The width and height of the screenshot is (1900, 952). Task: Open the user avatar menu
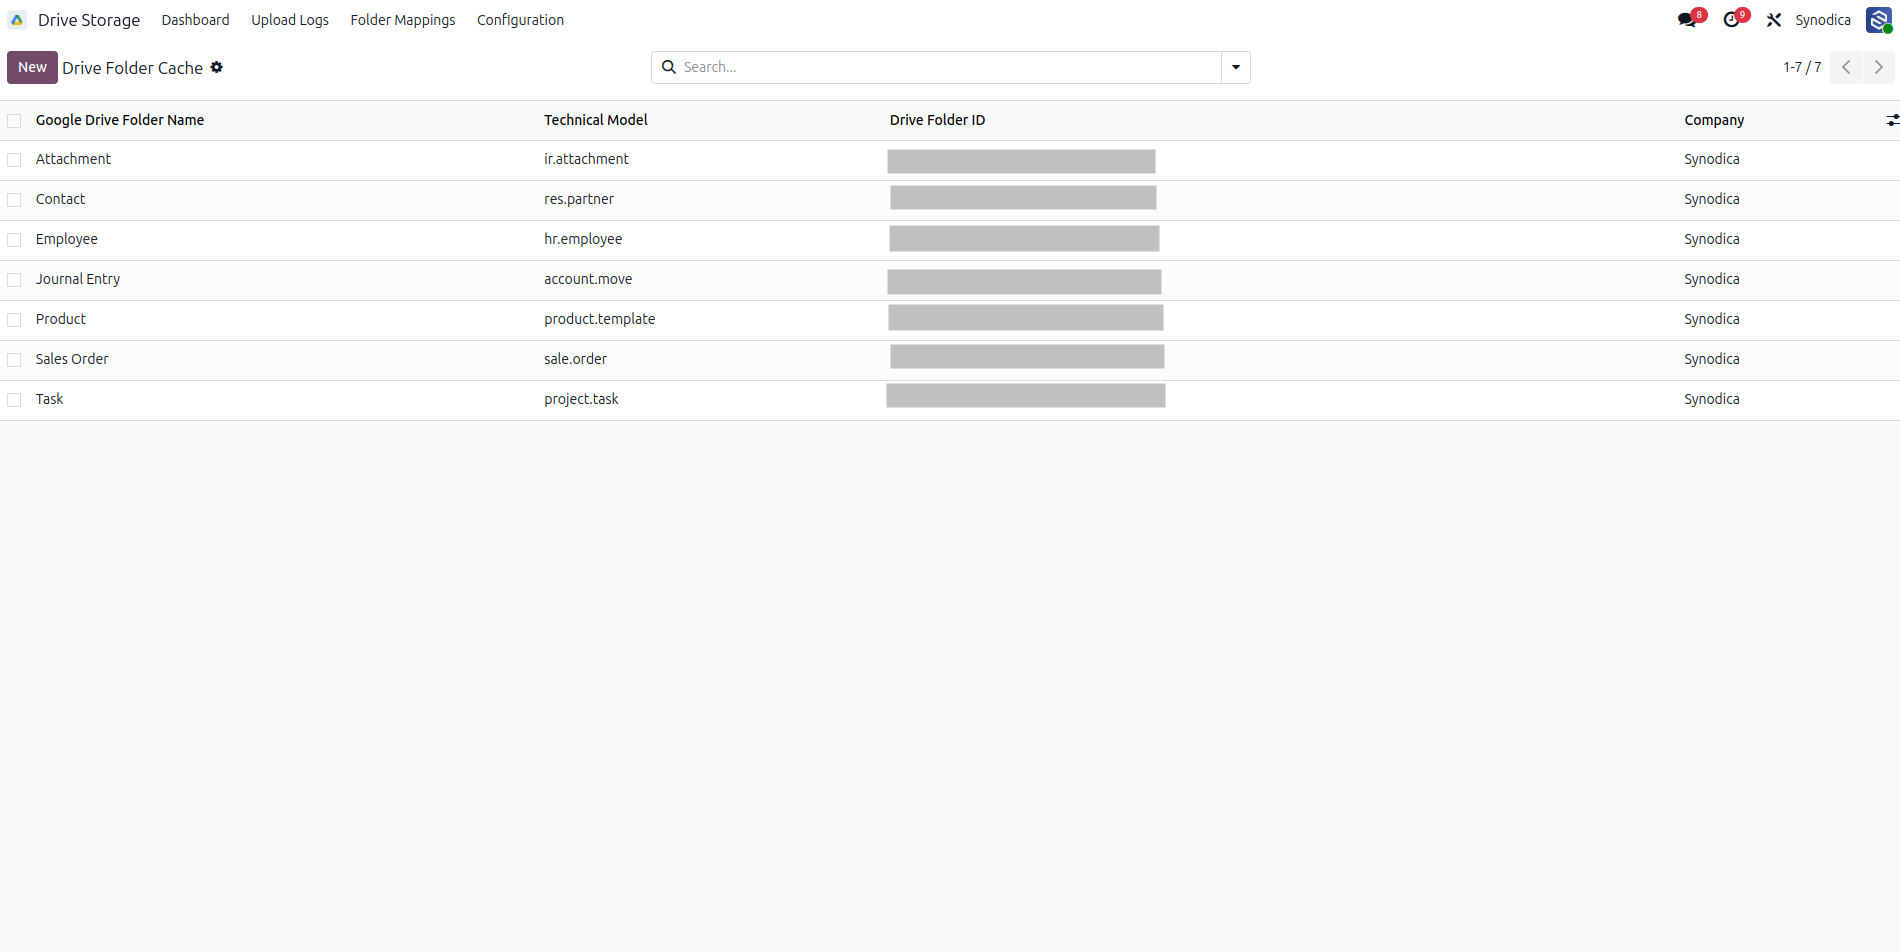coord(1879,20)
